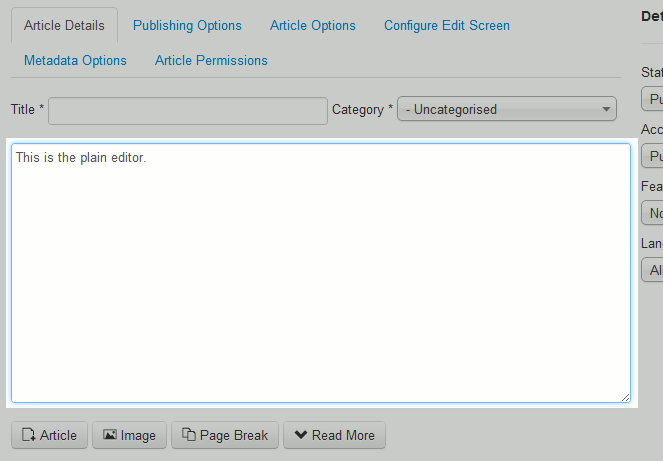Open the Status dropdown in right sidebar
Image resolution: width=663 pixels, height=461 pixels.
point(652,100)
